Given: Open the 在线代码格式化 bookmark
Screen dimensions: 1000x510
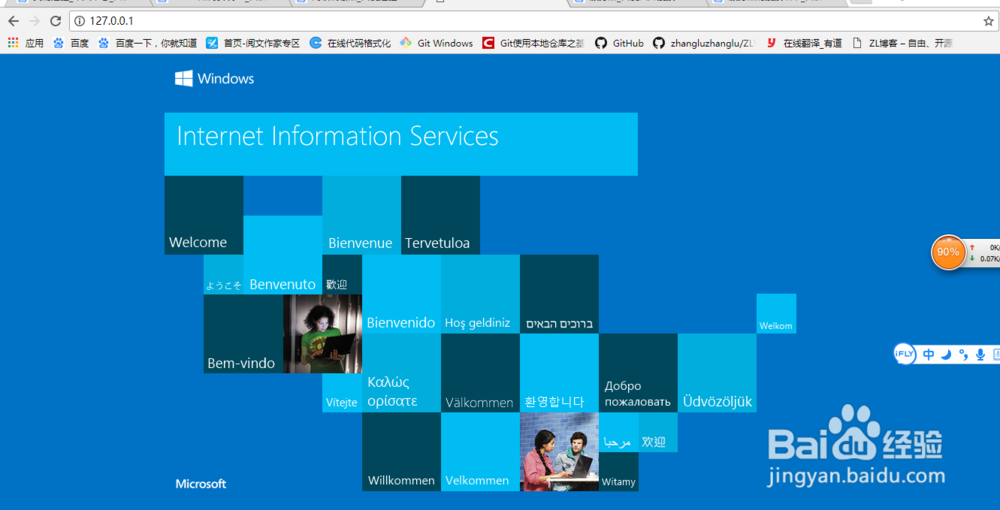Looking at the screenshot, I should 350,43.
